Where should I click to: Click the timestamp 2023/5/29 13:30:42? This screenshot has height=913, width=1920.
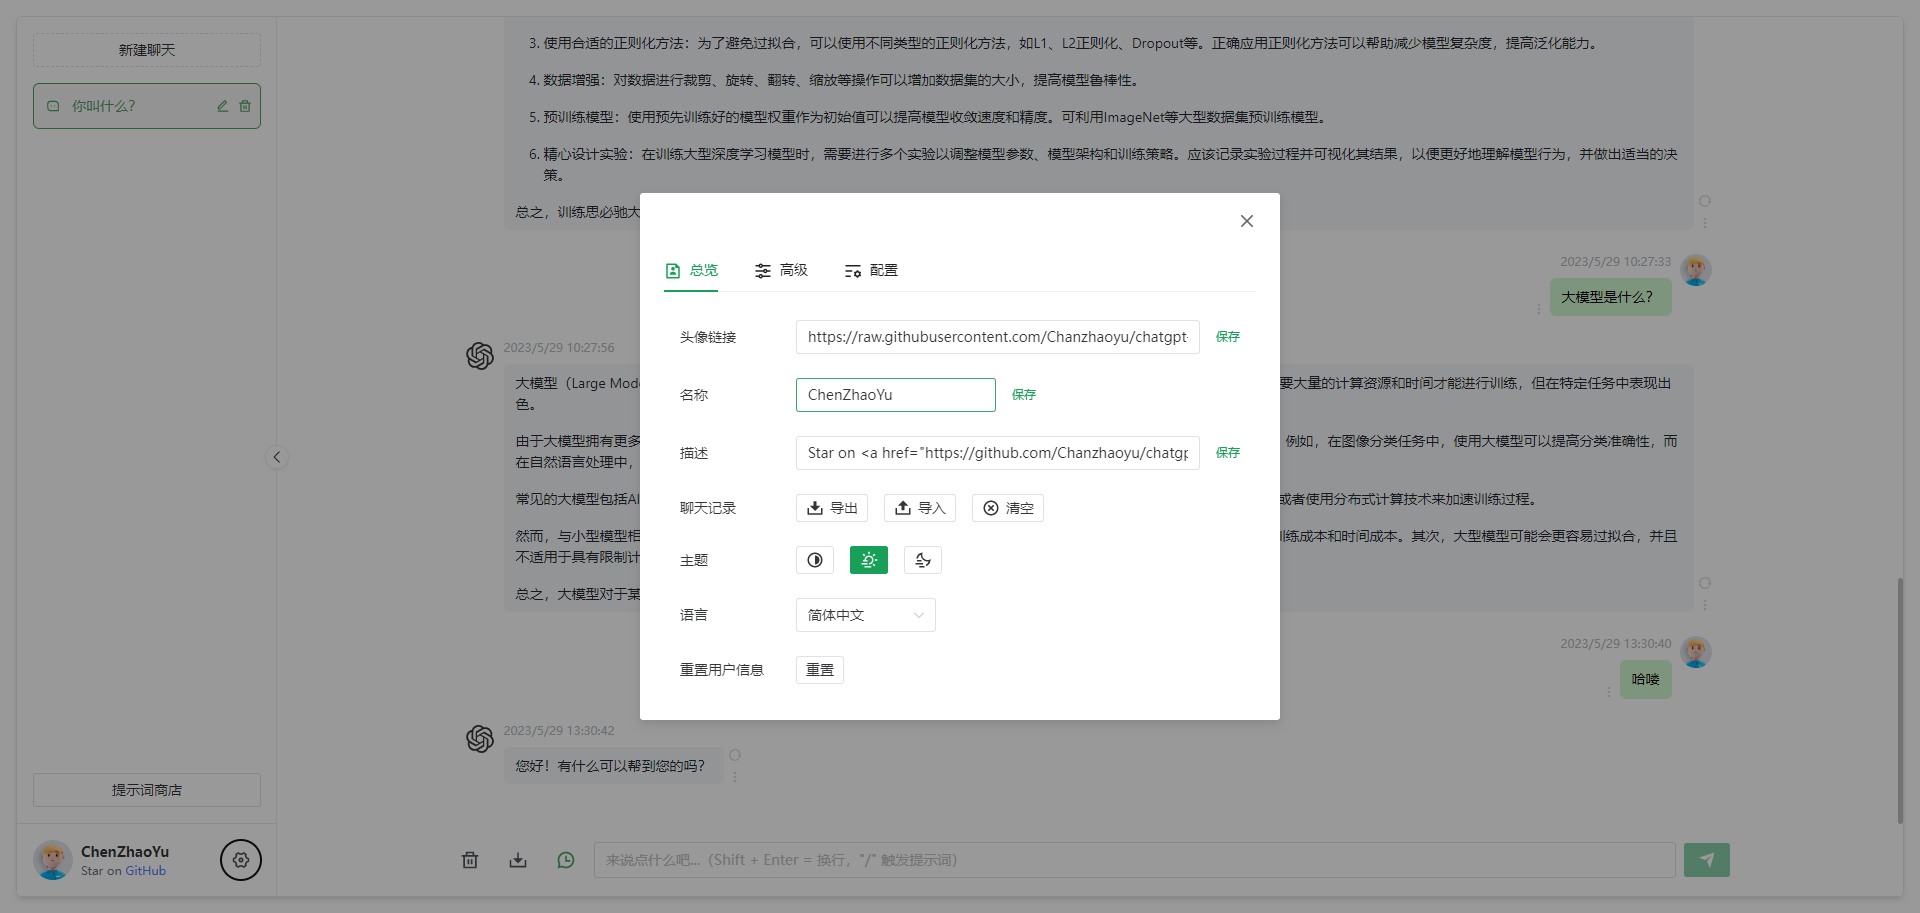[x=559, y=731]
